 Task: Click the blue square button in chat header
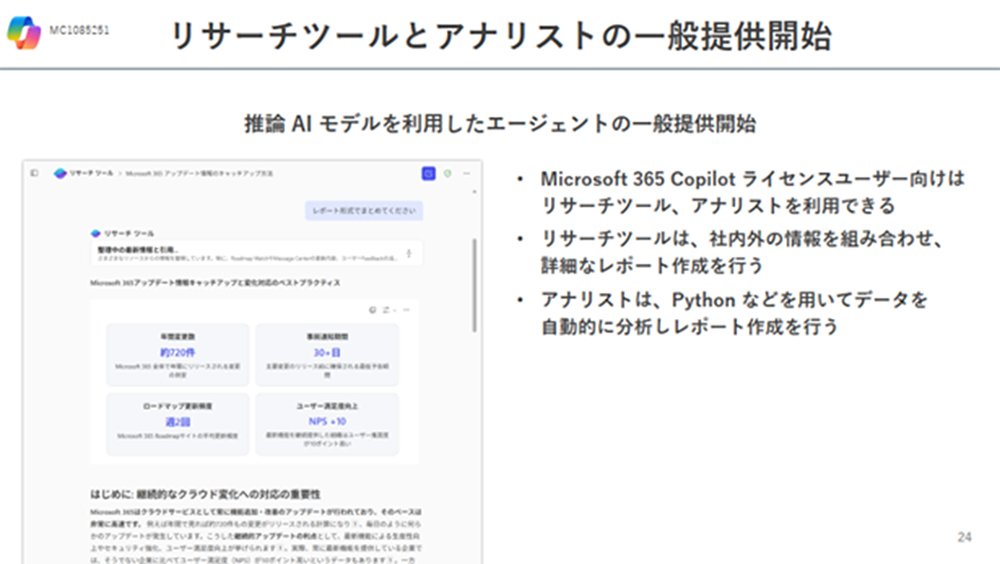click(429, 173)
